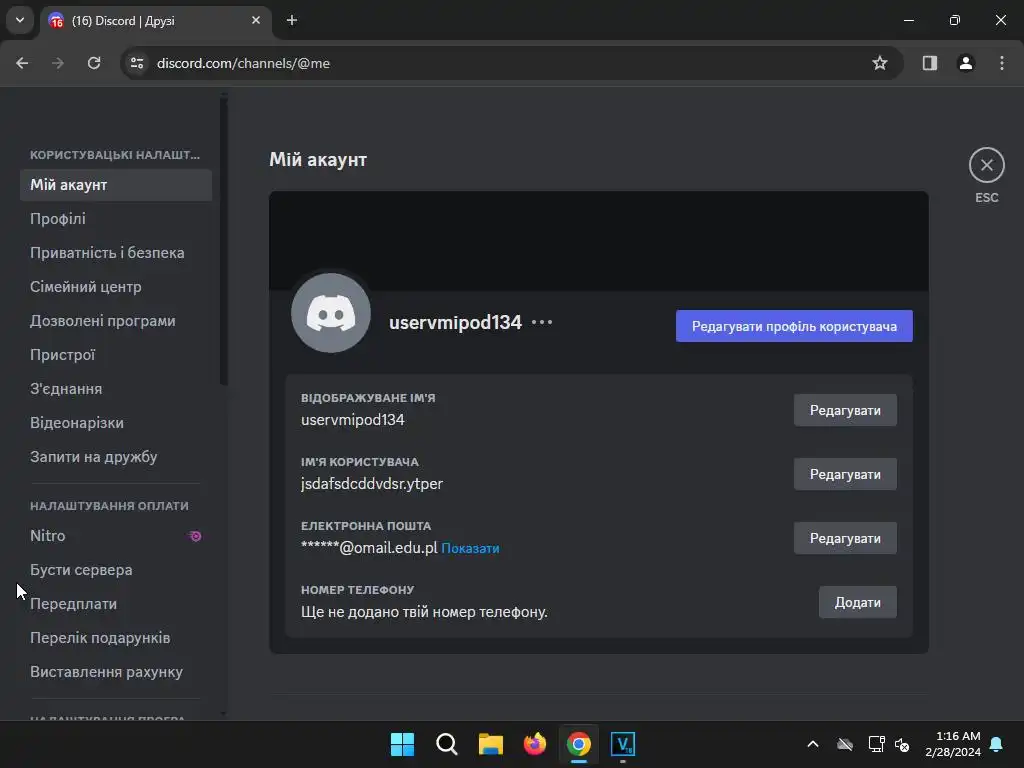Screen dimensions: 1024x768
Task: Open Бусти сервера section
Action: [116, 569]
